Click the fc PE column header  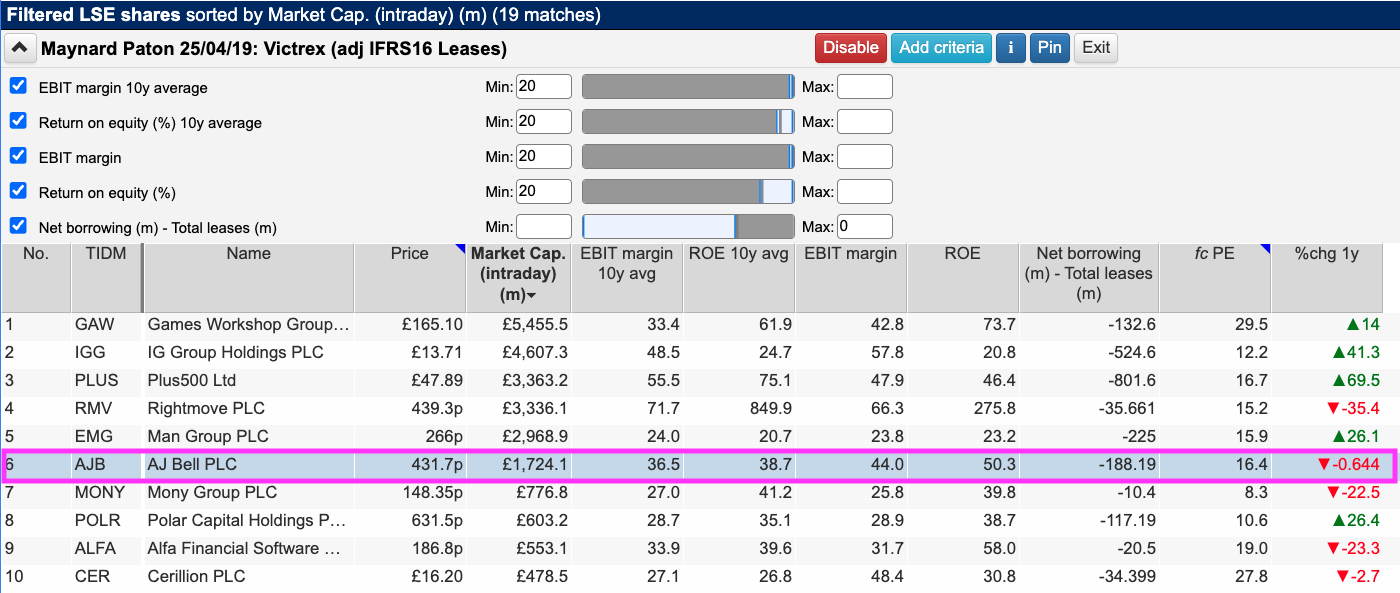click(1215, 254)
